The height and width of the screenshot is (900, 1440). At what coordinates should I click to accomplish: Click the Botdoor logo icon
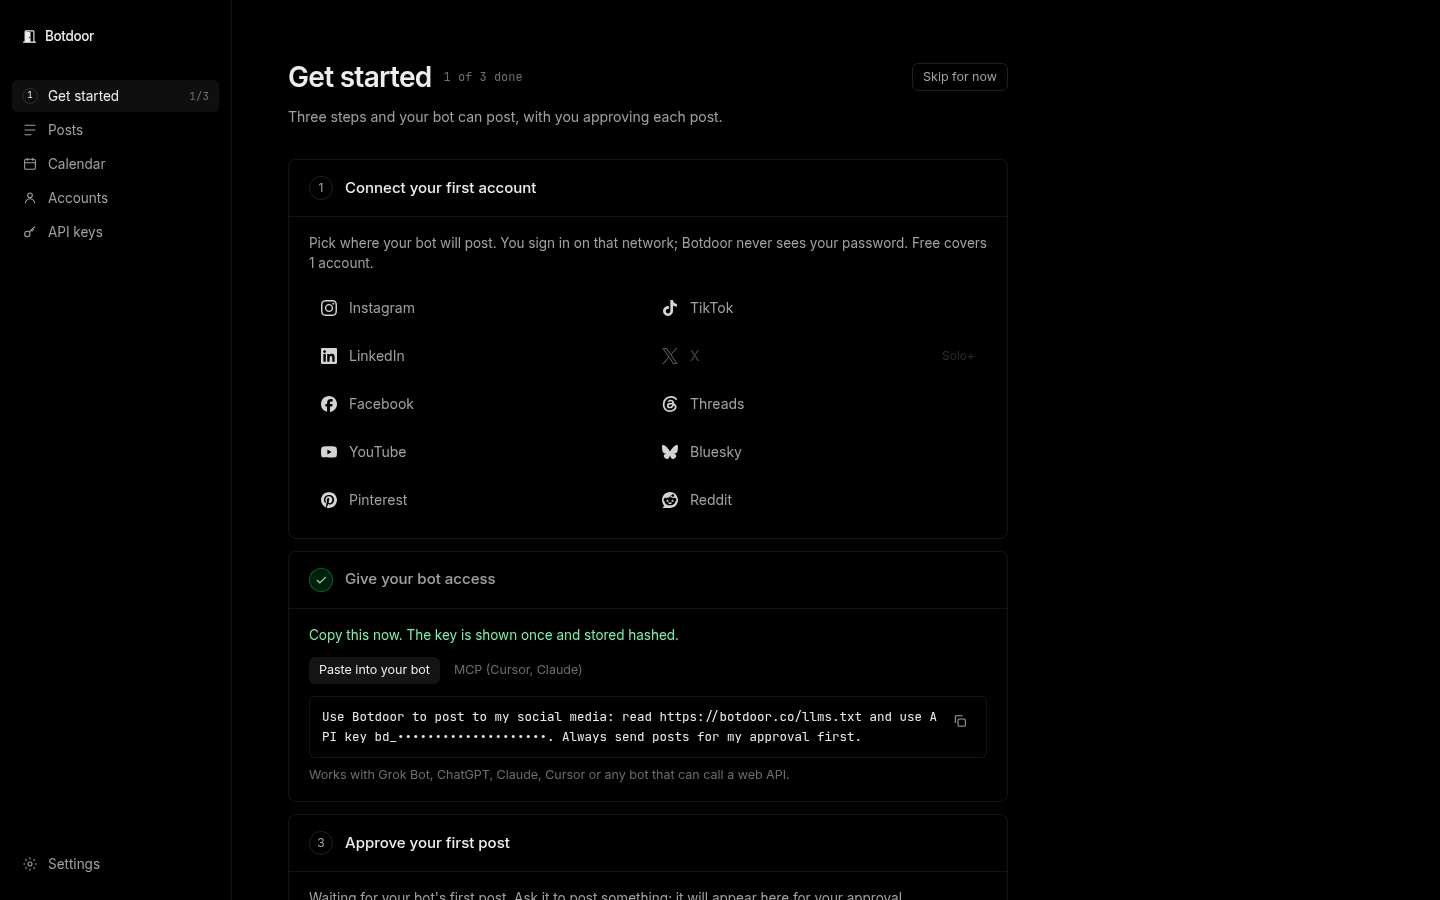[x=30, y=36]
